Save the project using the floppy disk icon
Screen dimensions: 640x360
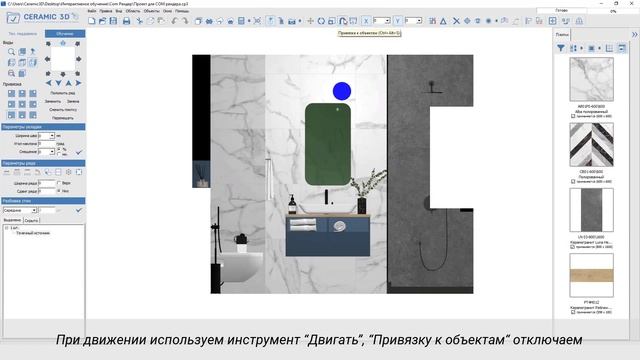[113, 21]
